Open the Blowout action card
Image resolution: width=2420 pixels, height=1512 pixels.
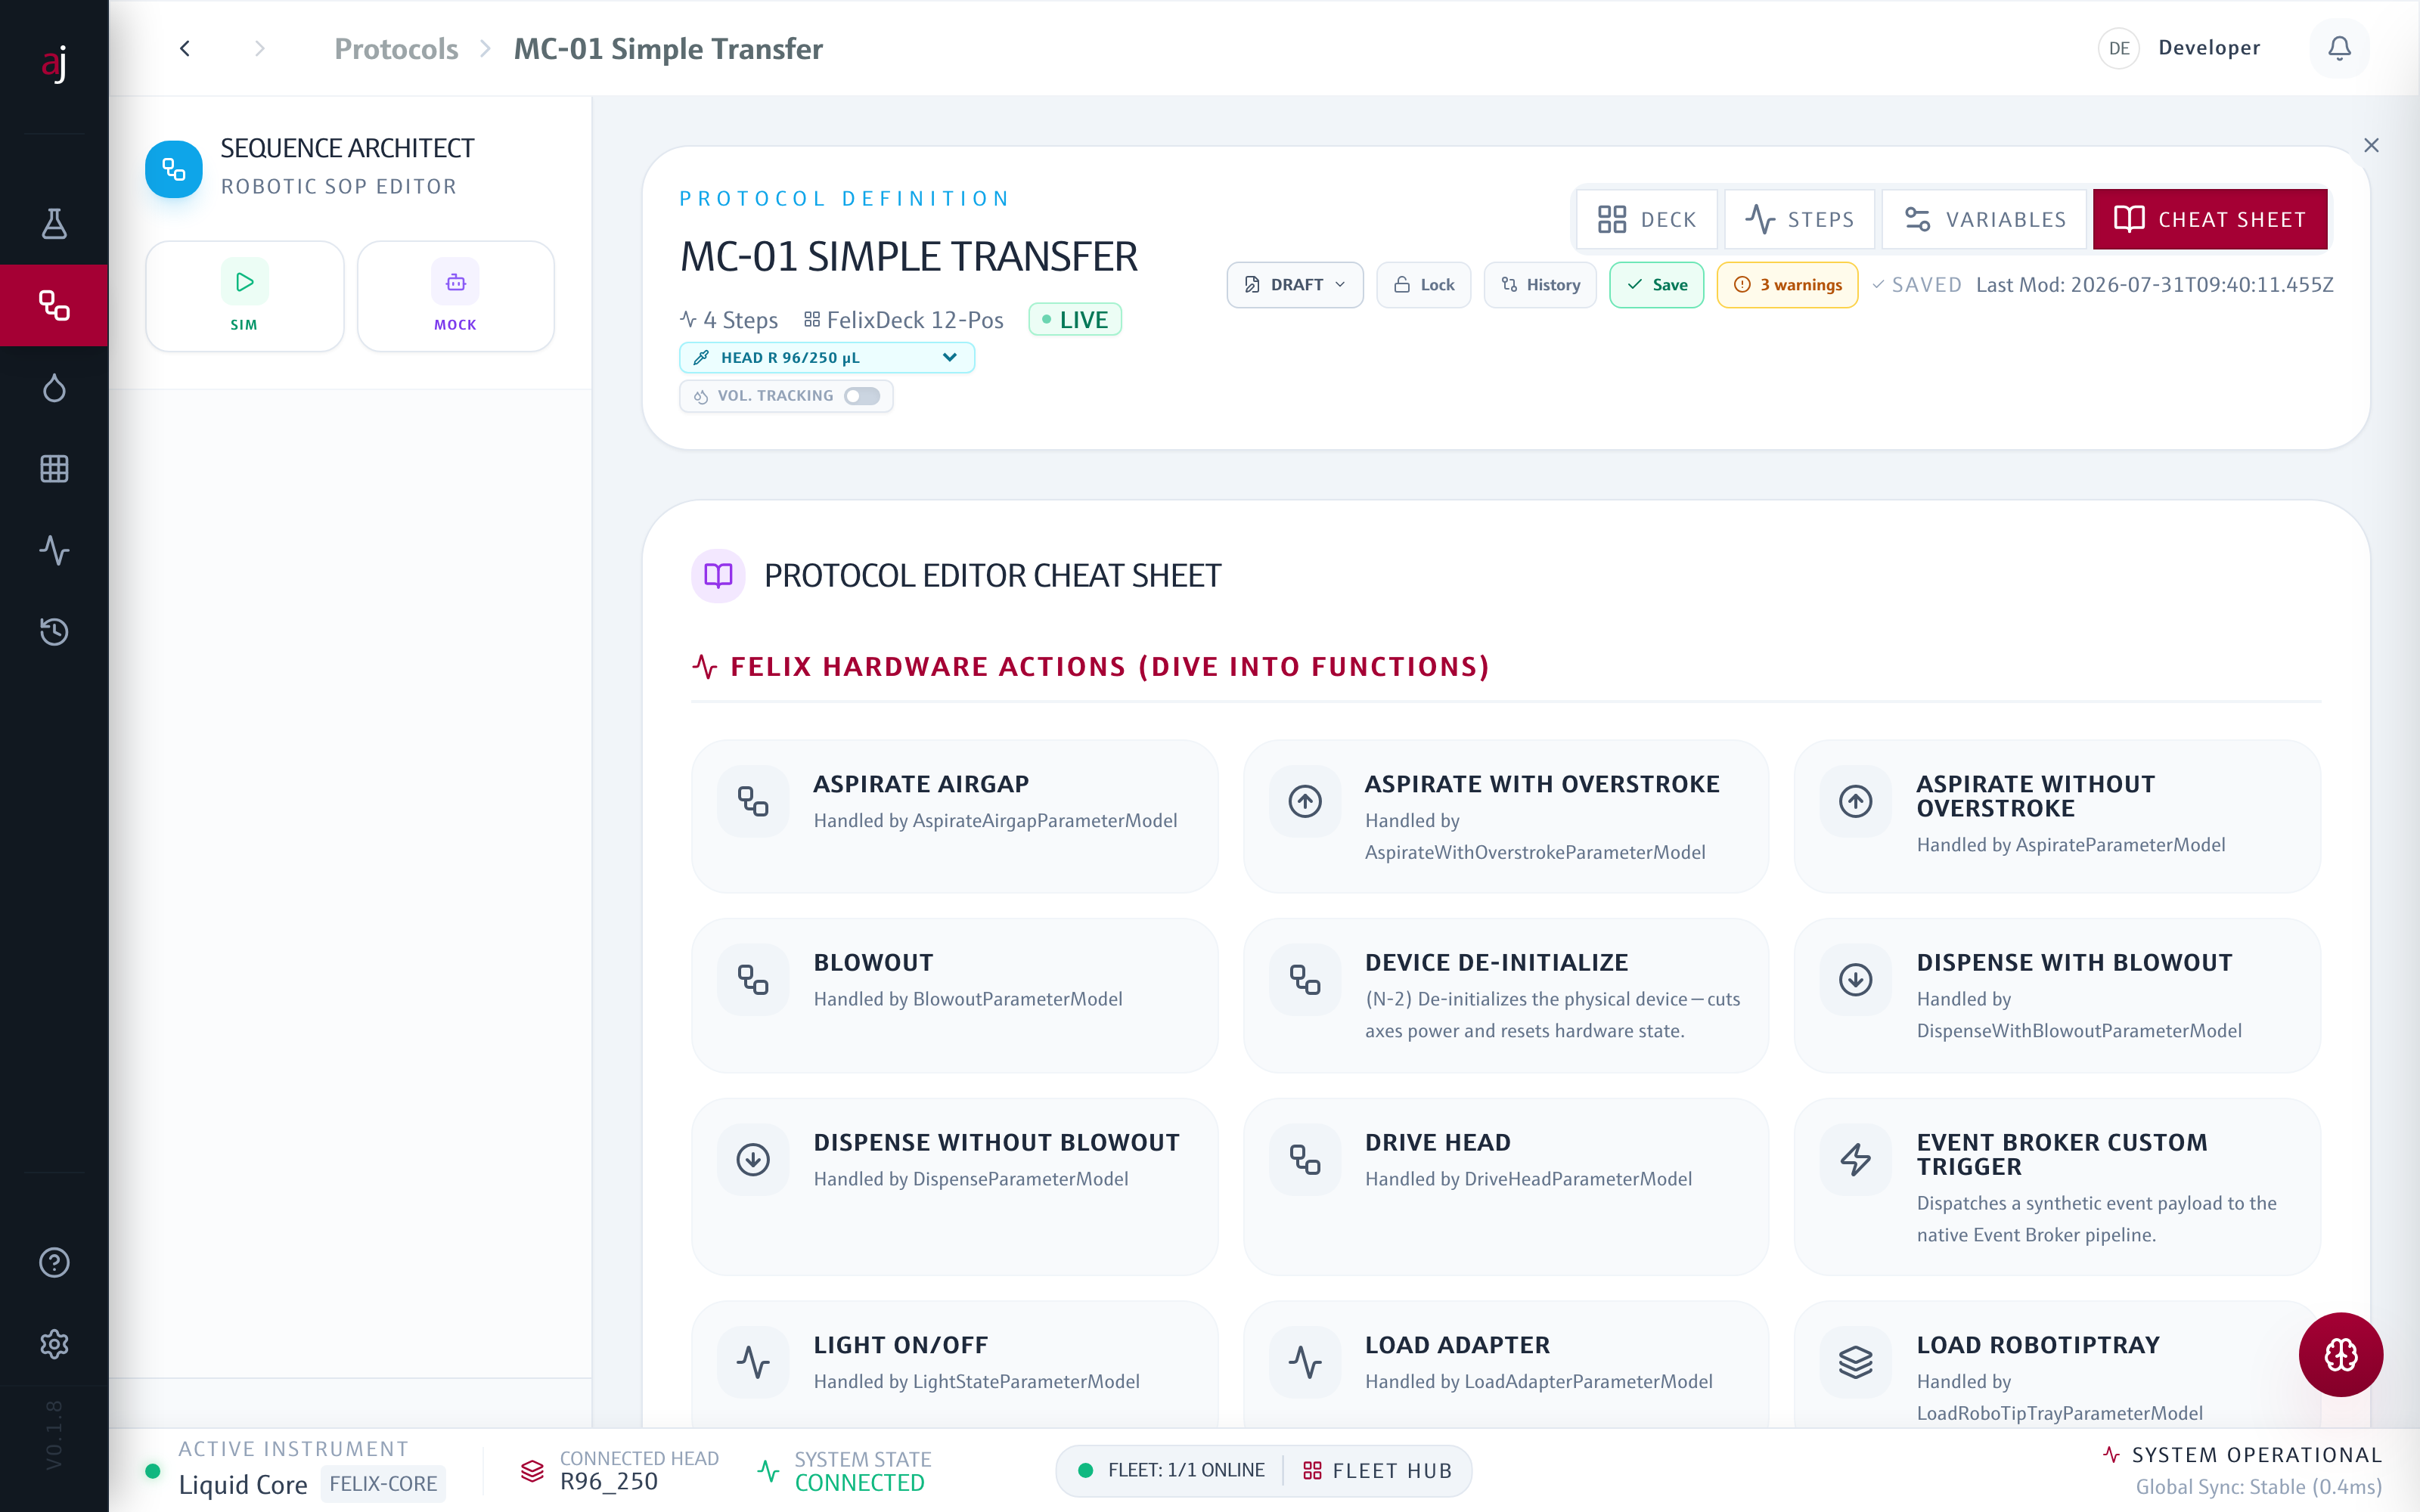click(x=954, y=995)
